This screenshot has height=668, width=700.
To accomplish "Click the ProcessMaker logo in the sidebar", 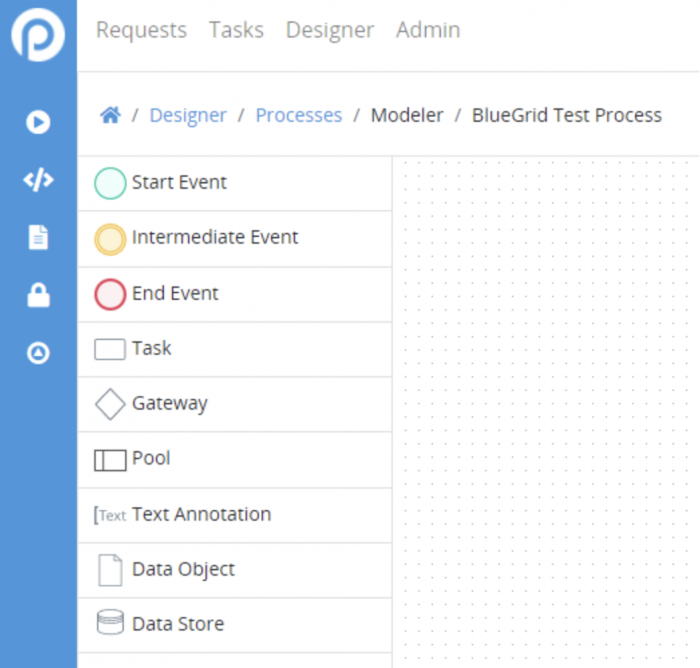I will pyautogui.click(x=38, y=35).
